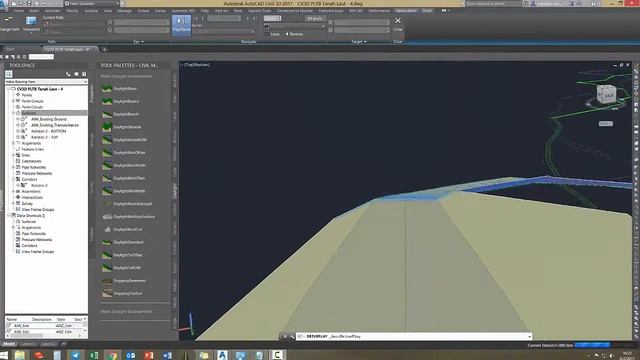Switch to the Start document tab
Image resolution: width=640 pixels, height=360 pixels.
pos(10,49)
